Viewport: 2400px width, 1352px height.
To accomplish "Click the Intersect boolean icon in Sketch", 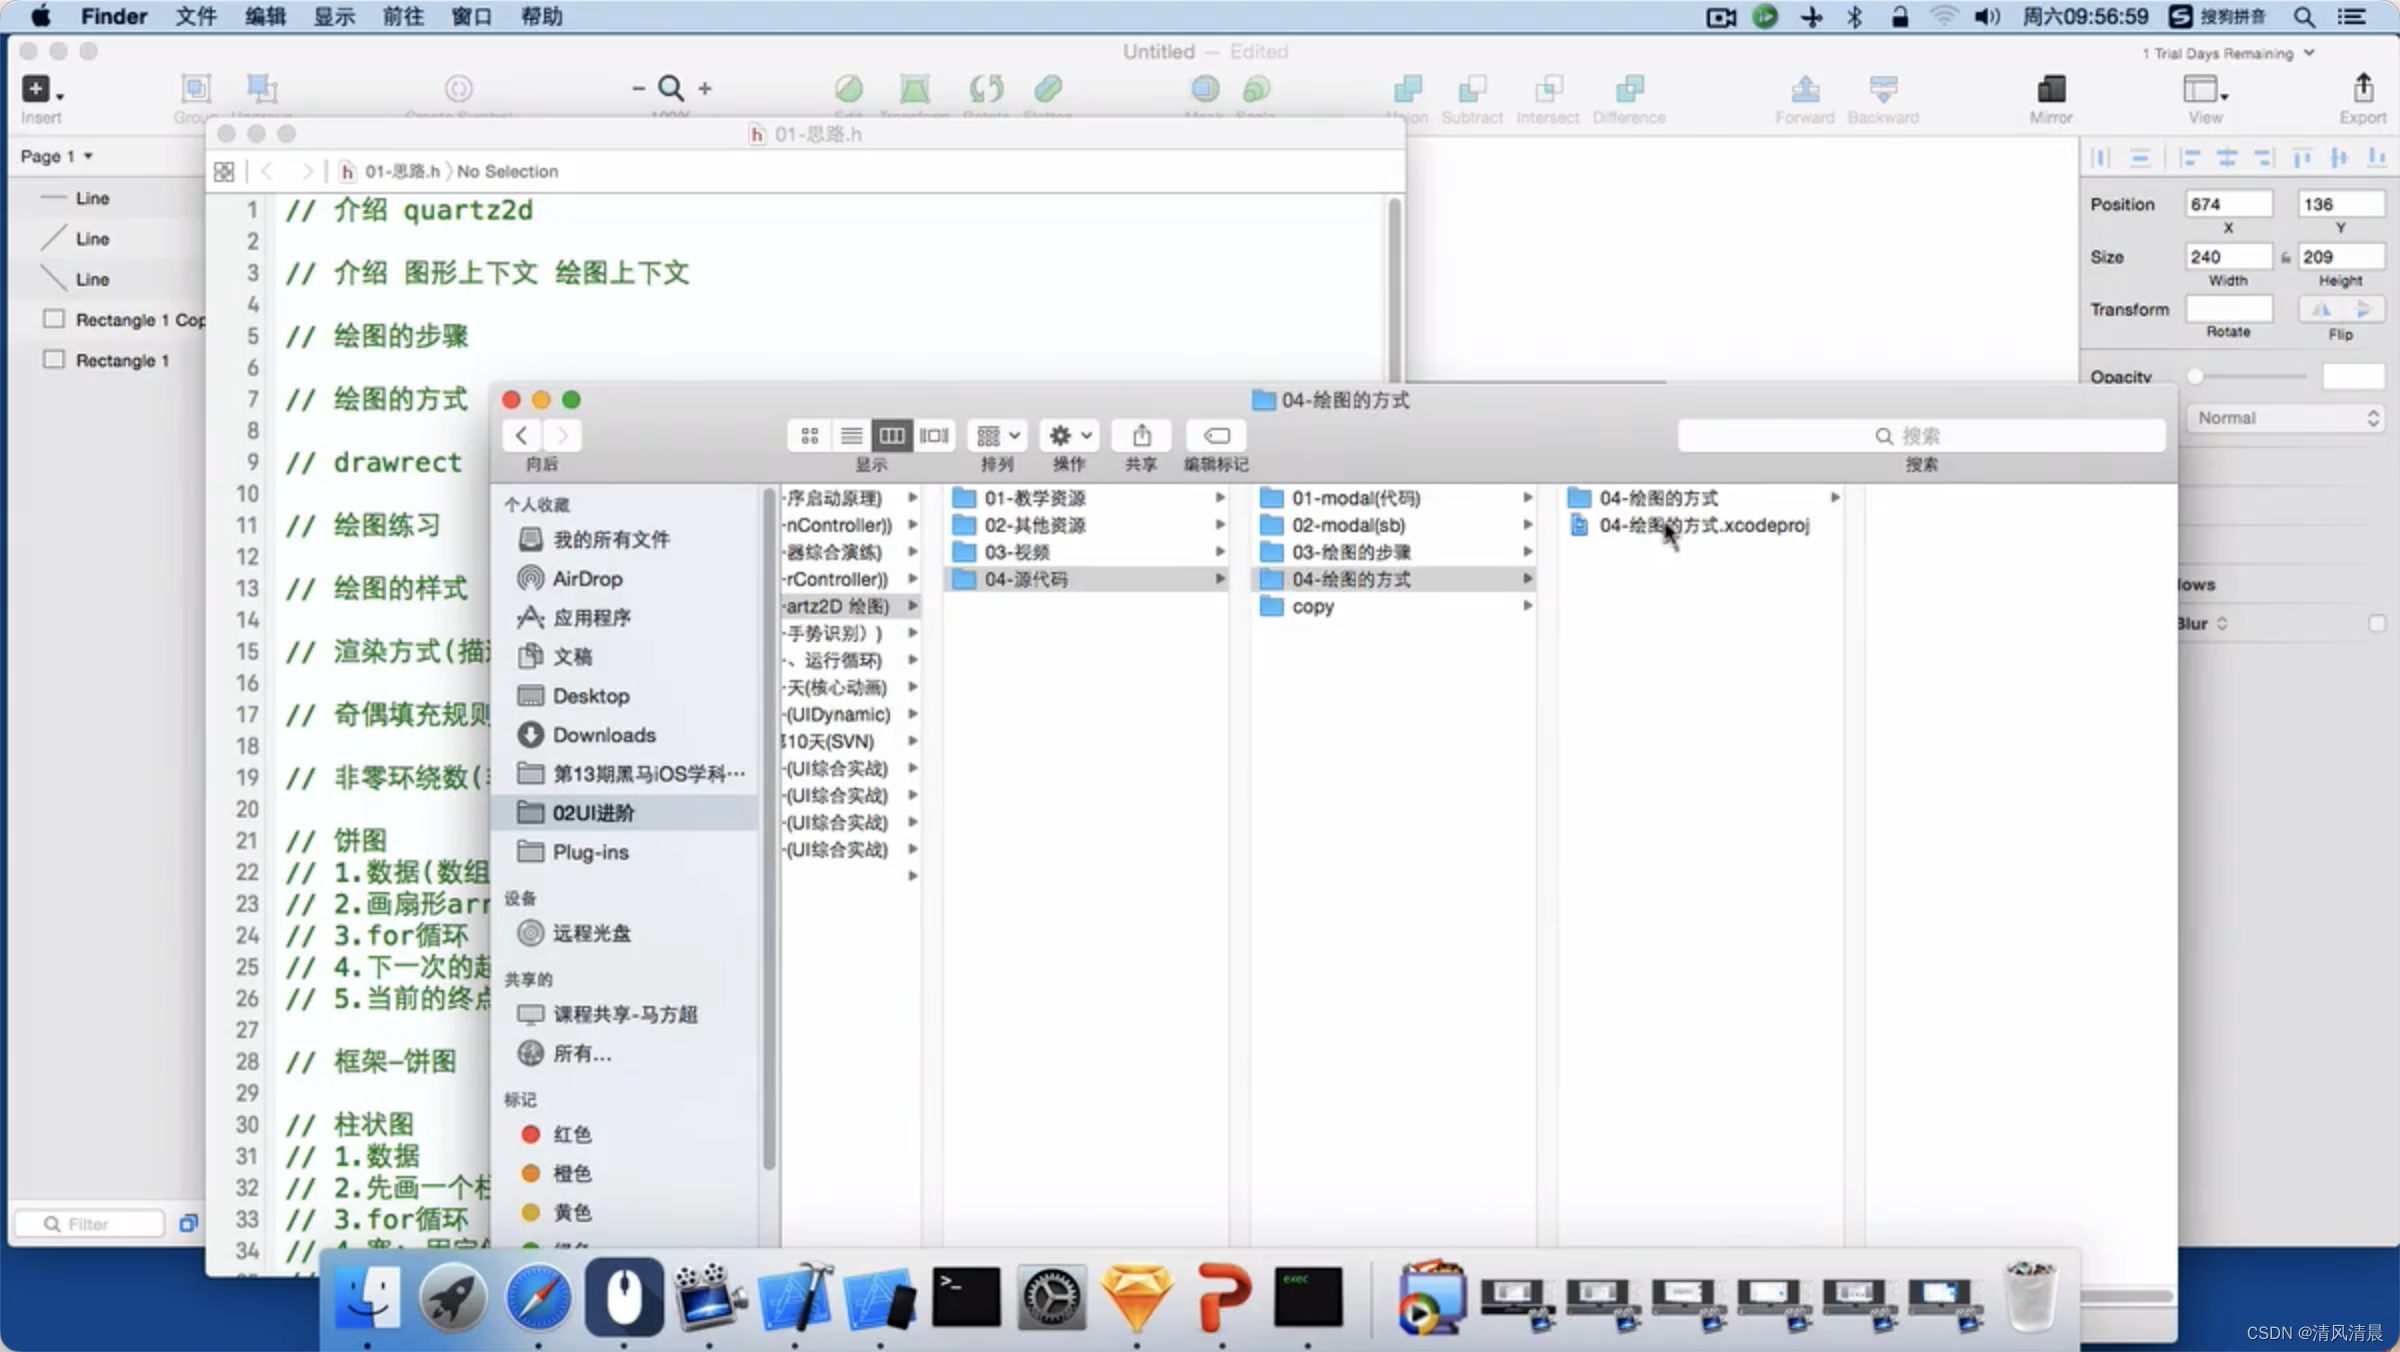I will [1548, 89].
